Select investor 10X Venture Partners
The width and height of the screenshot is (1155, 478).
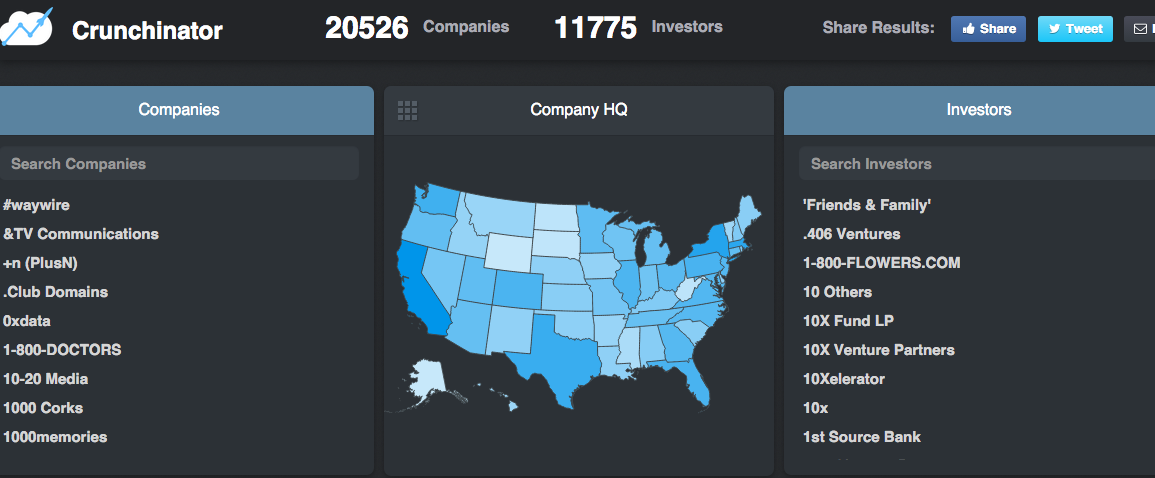(879, 350)
